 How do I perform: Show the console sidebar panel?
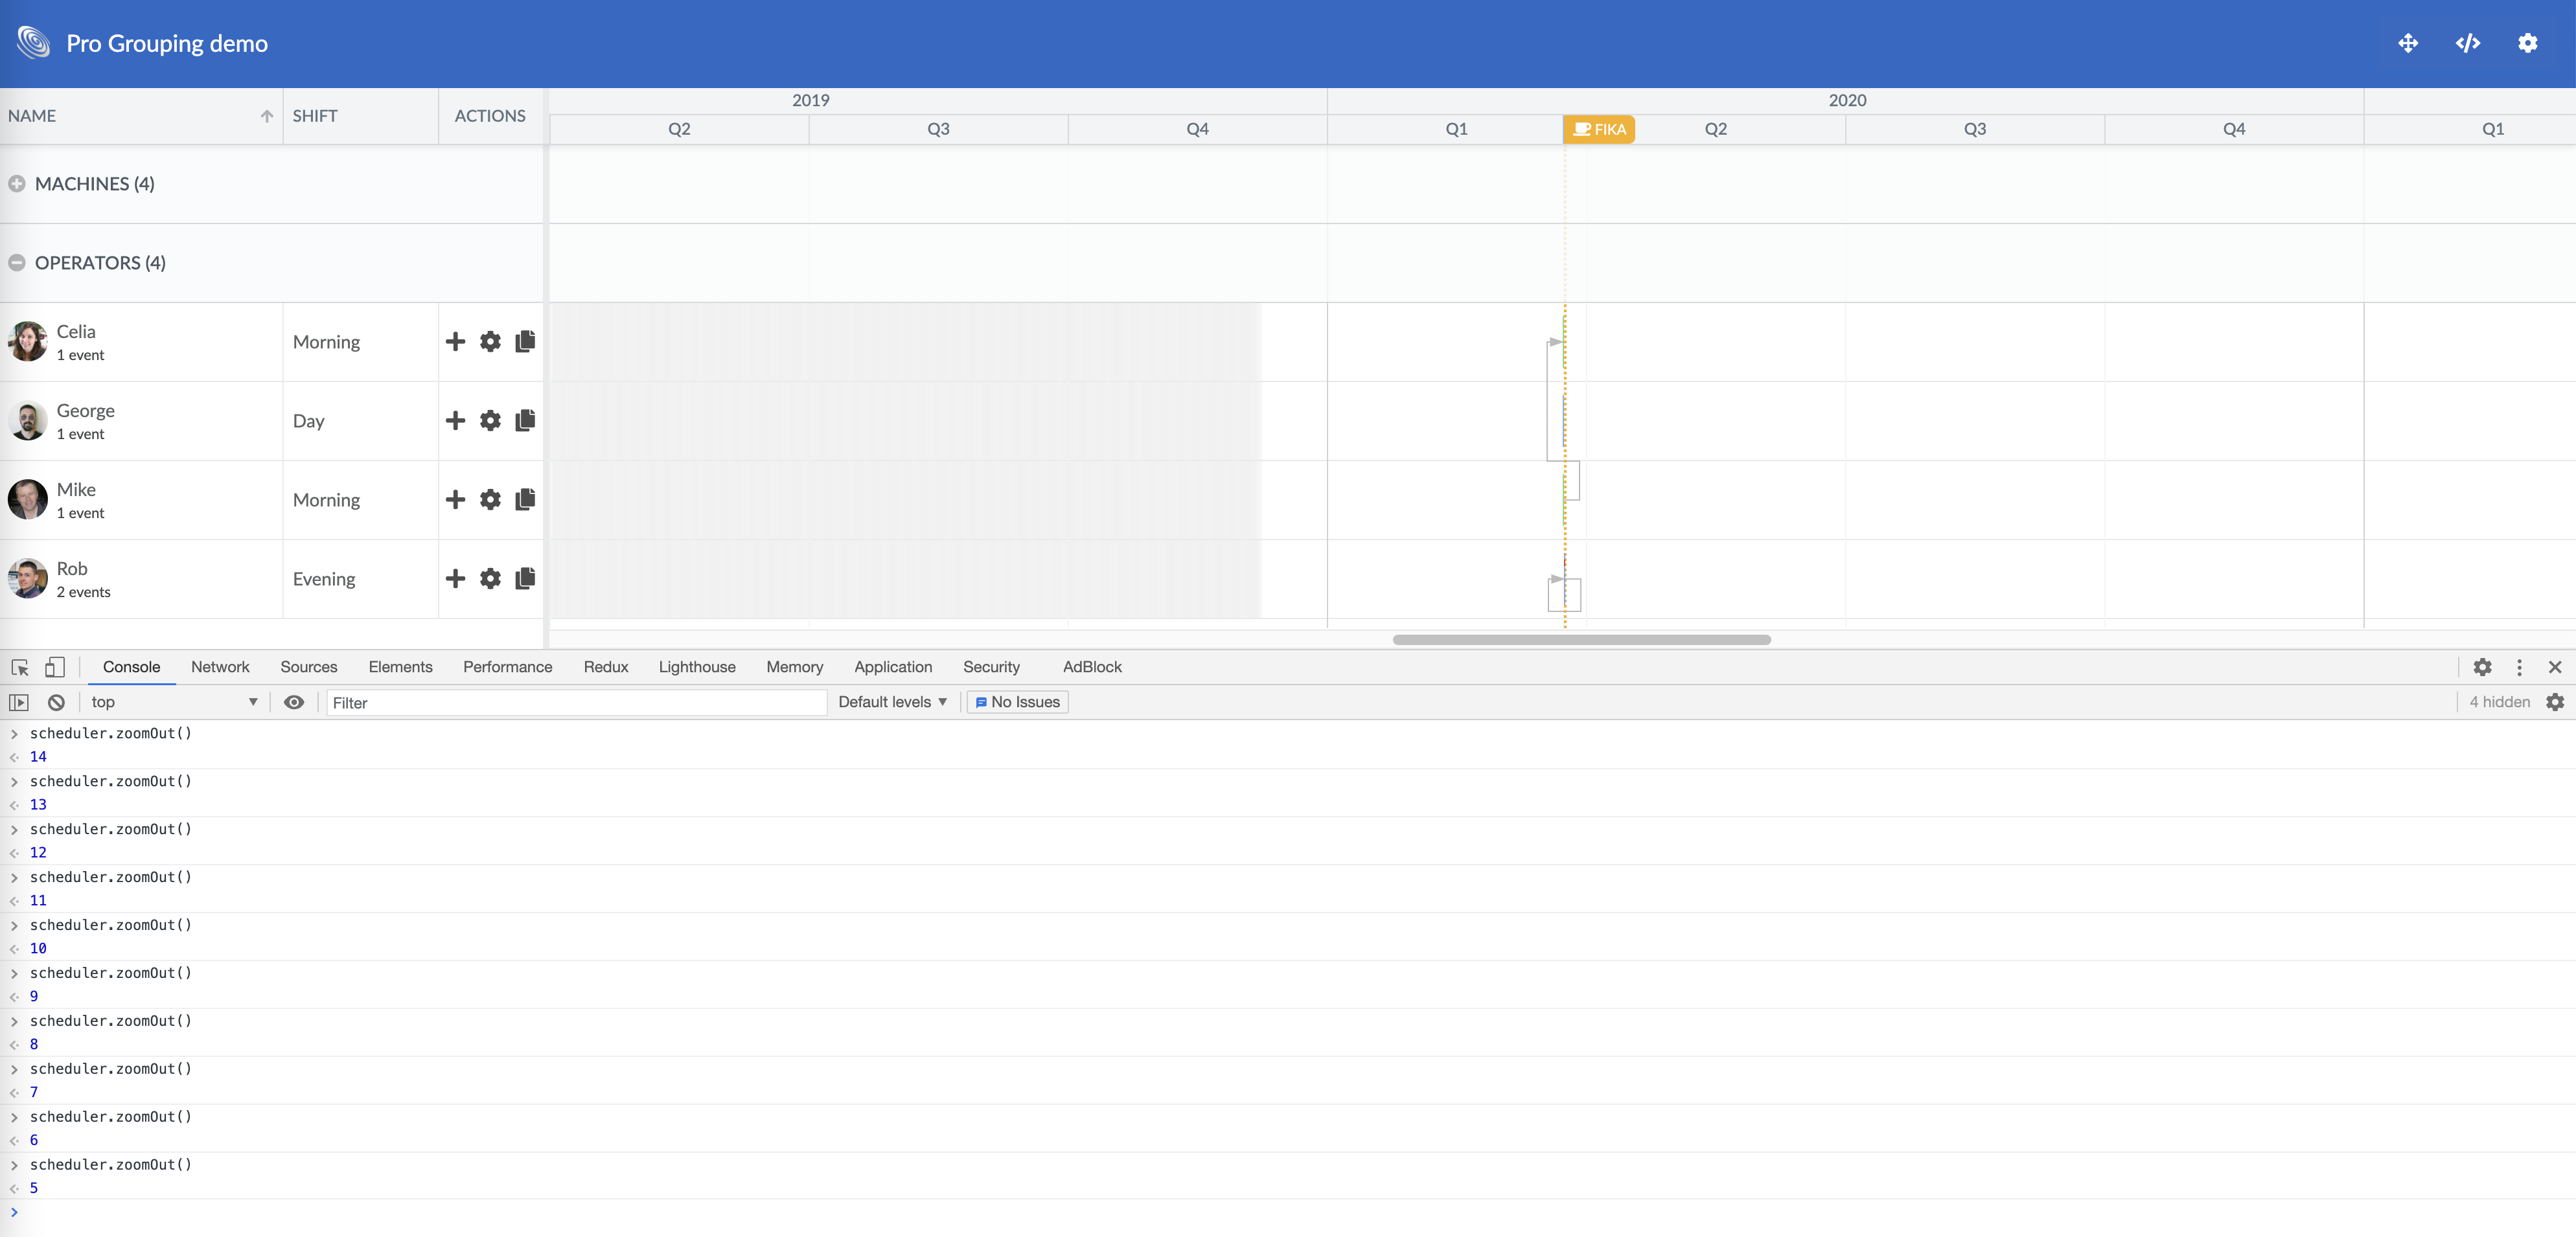(19, 702)
